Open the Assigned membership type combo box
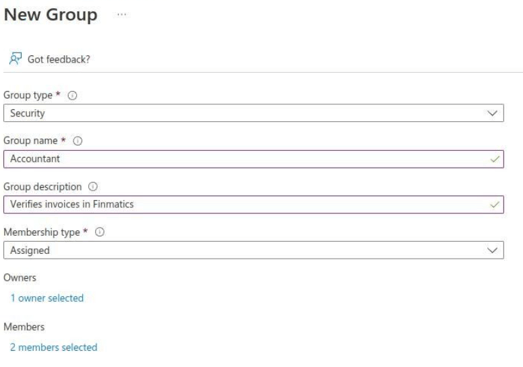Image resolution: width=523 pixels, height=367 pixels. pyautogui.click(x=253, y=250)
